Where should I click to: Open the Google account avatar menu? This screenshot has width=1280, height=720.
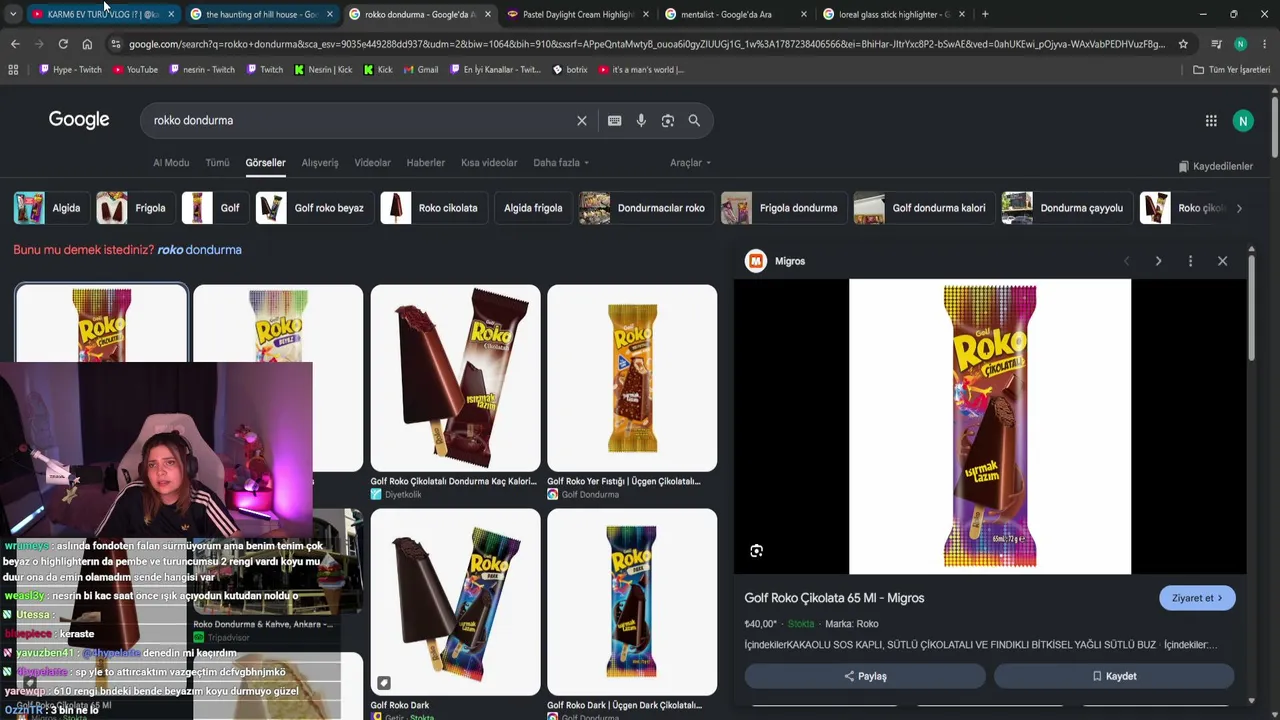1243,121
